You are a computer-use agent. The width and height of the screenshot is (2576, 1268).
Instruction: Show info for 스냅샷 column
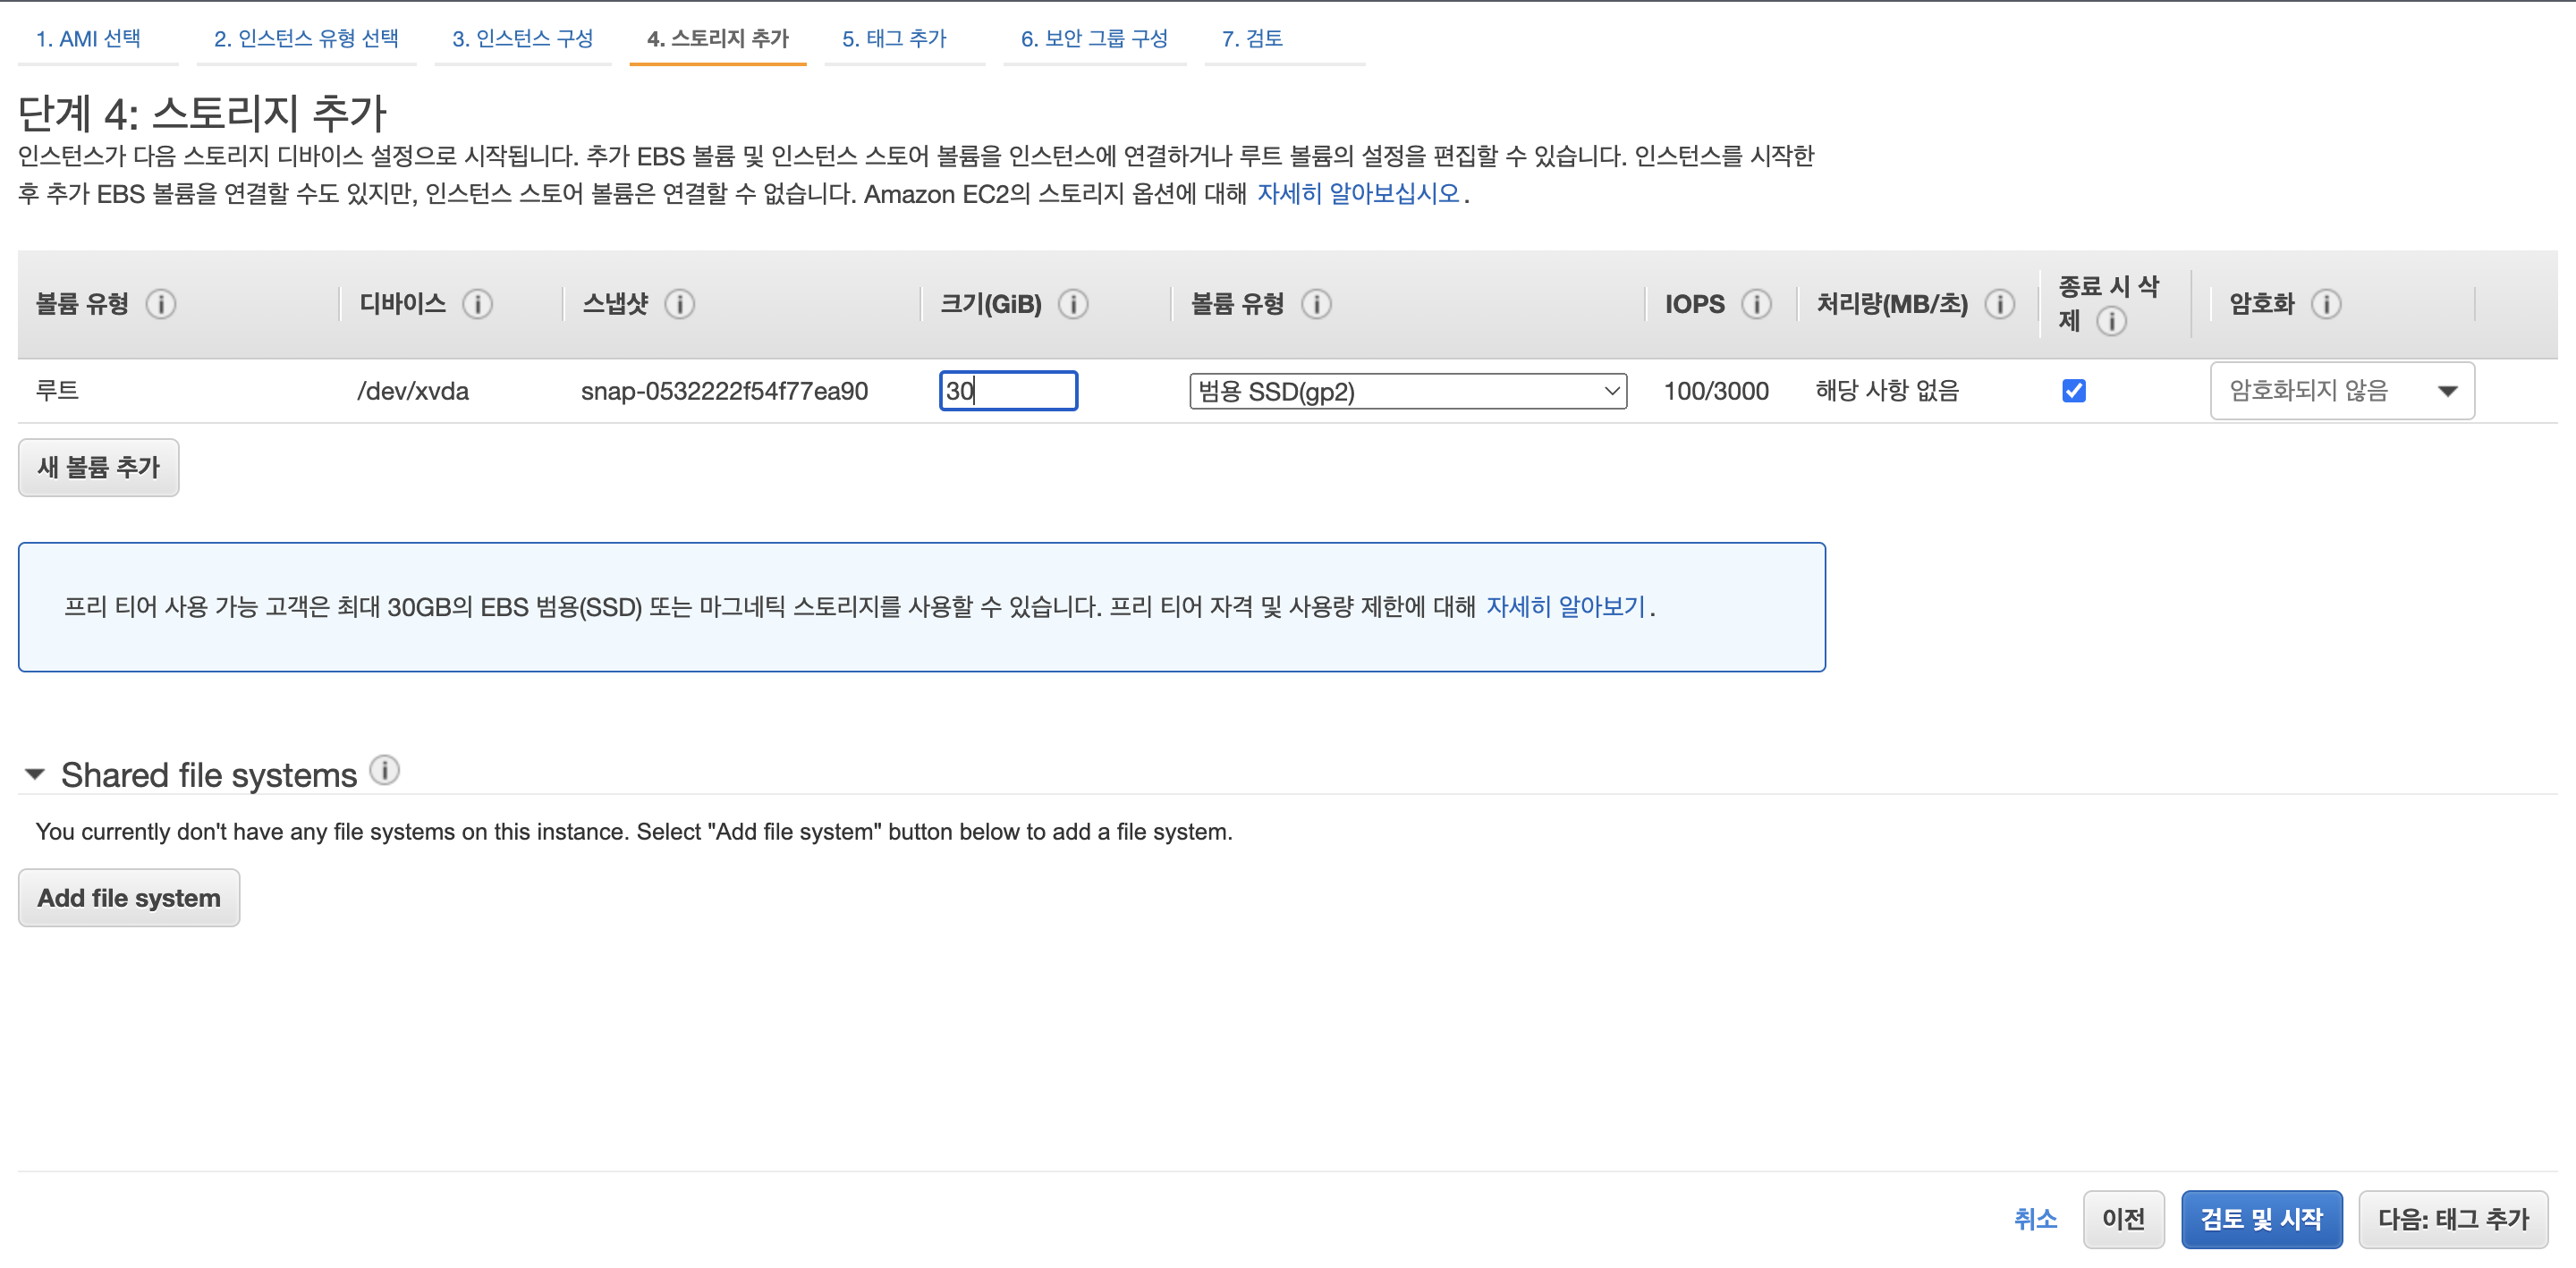coord(680,304)
